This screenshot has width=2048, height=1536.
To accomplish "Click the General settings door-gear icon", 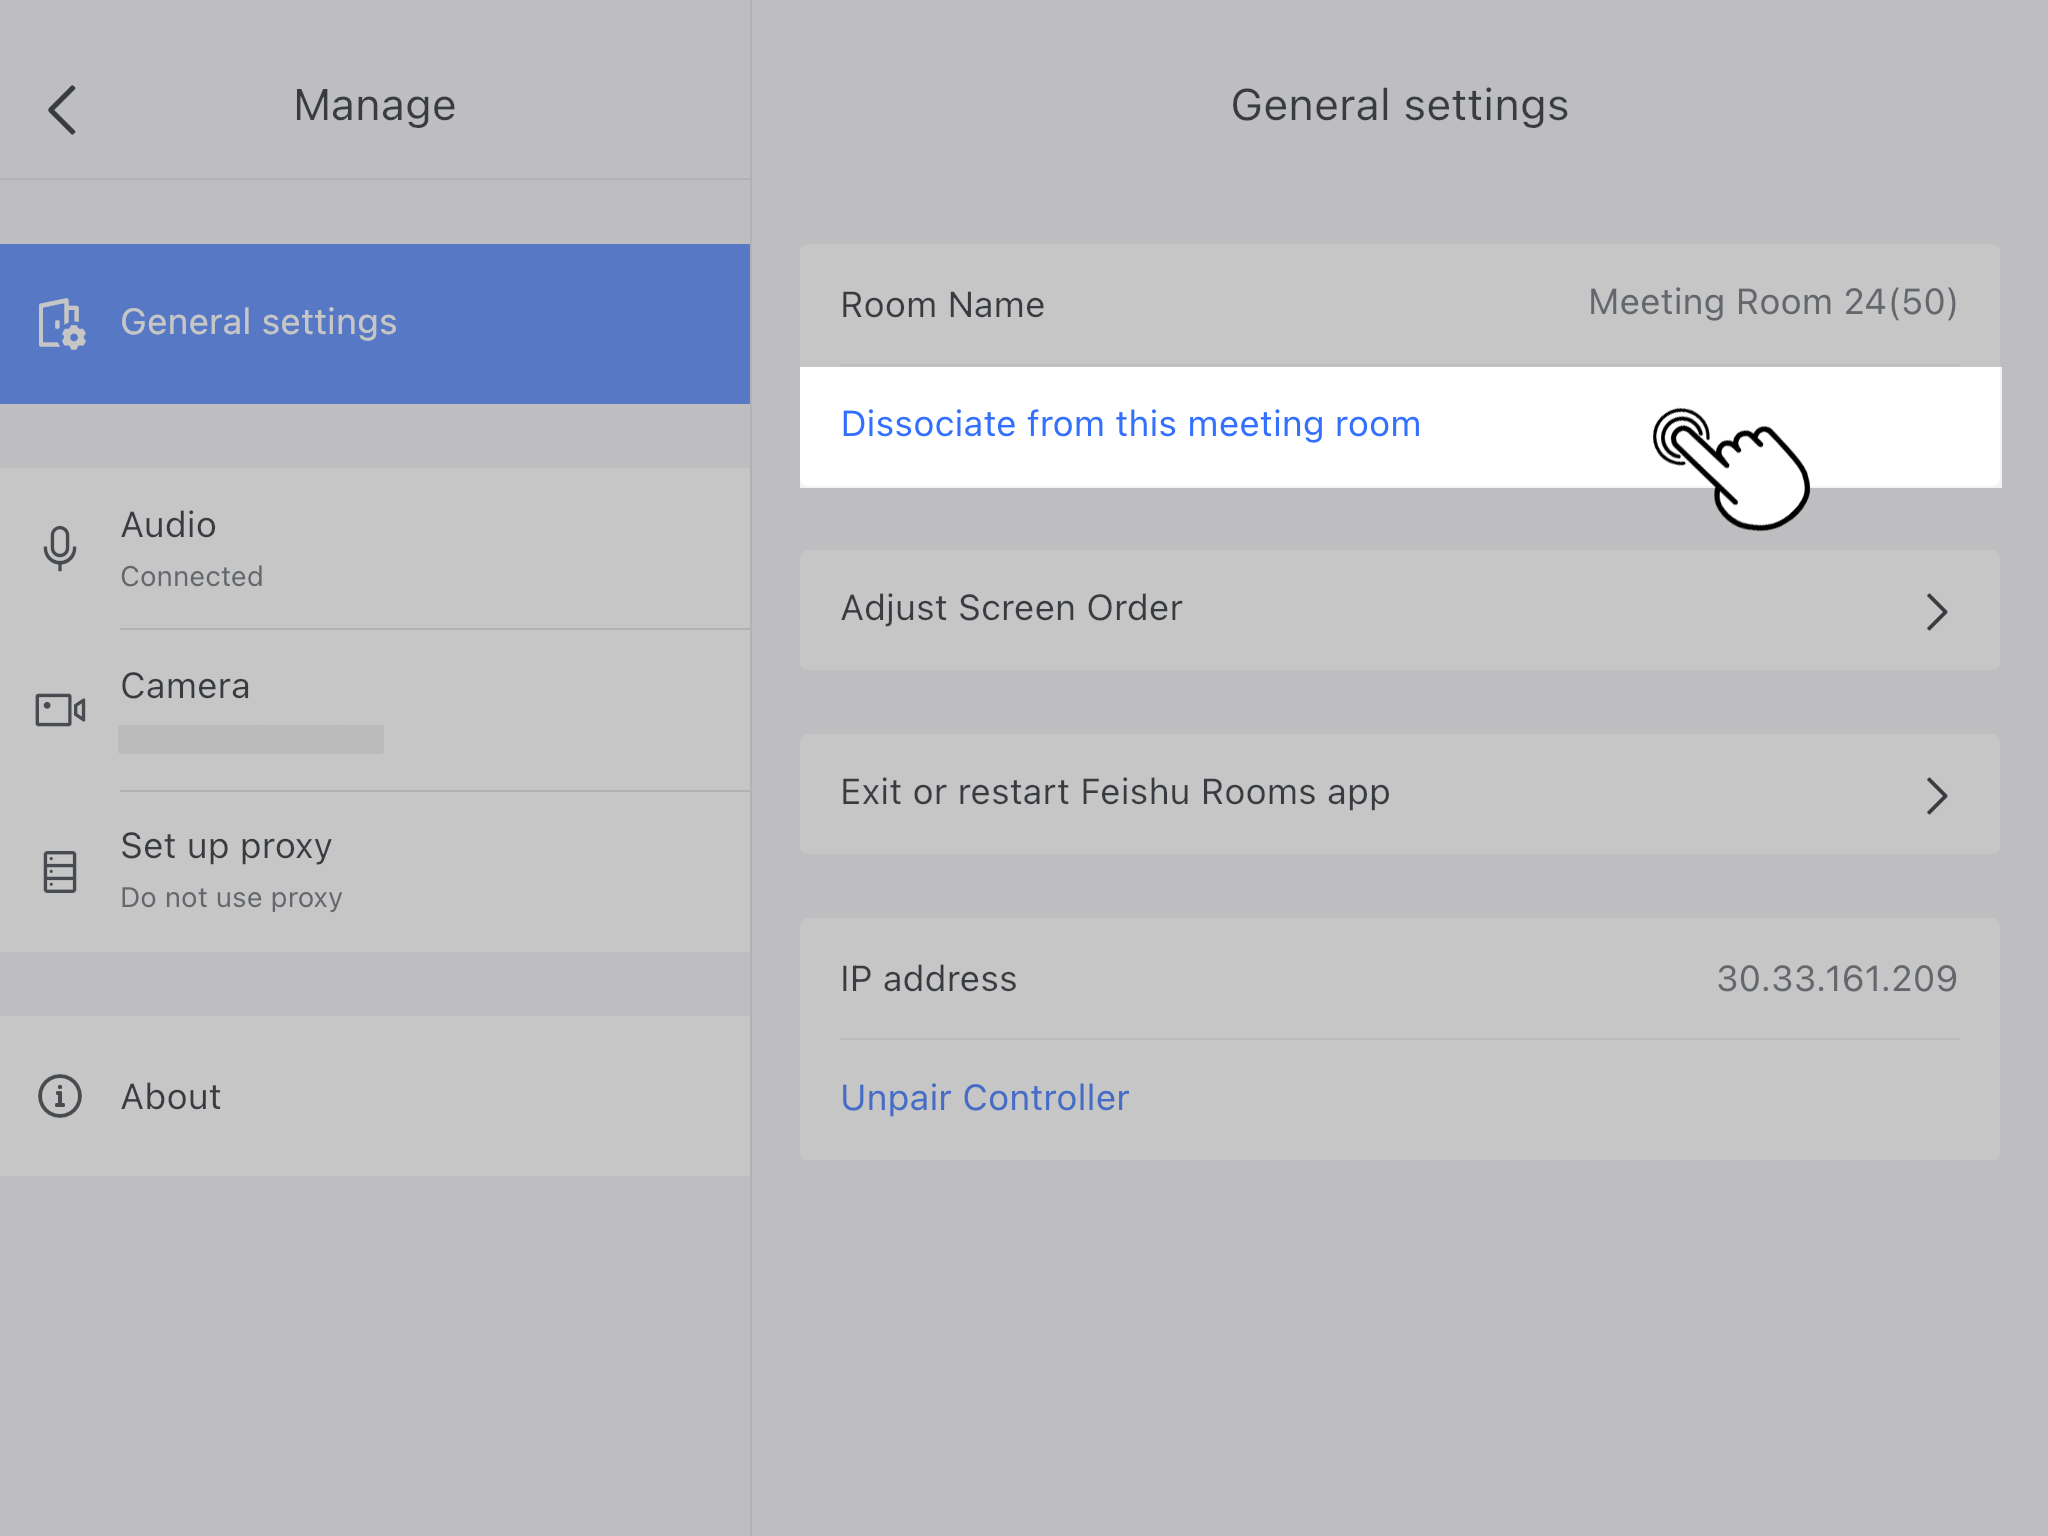I will 61,324.
